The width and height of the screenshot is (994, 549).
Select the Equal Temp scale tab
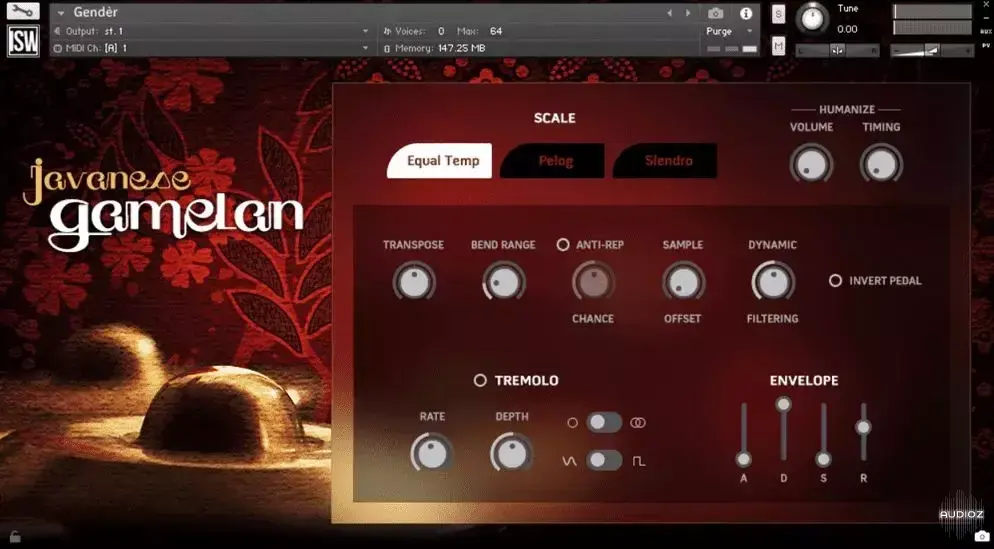(439, 160)
